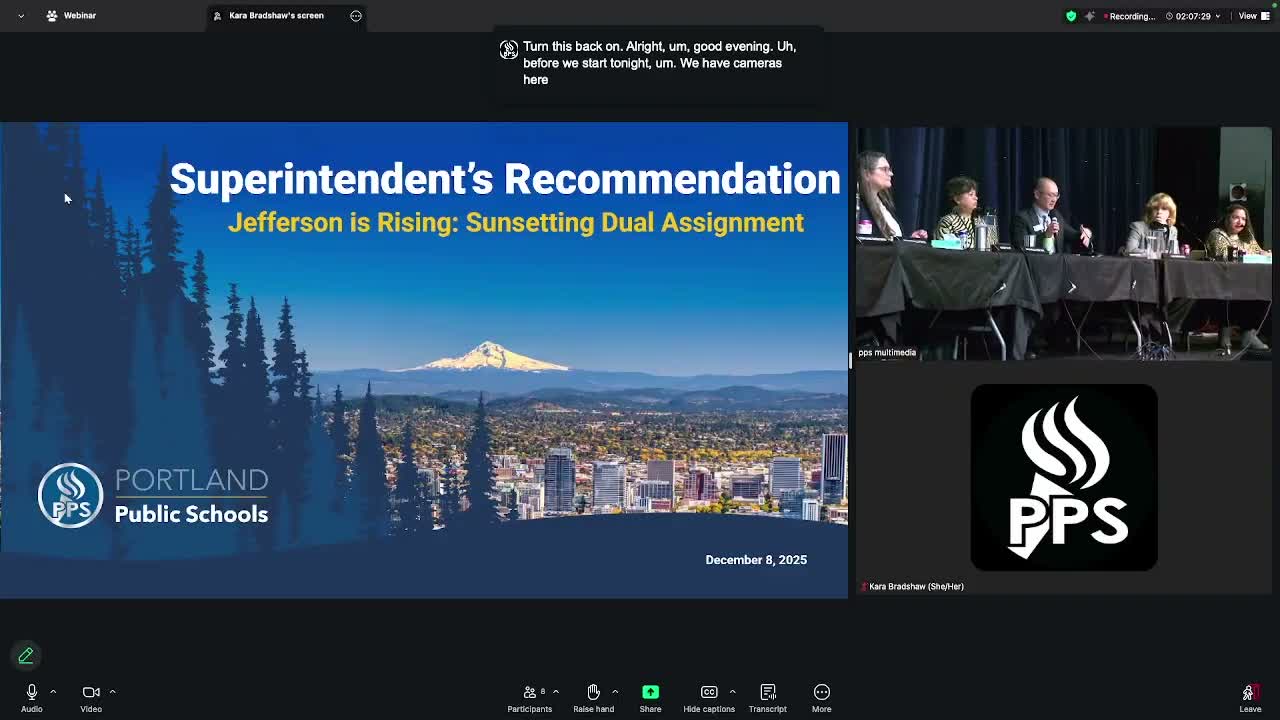Viewport: 1280px width, 720px height.
Task: Expand the captions options arrow
Action: 732,691
